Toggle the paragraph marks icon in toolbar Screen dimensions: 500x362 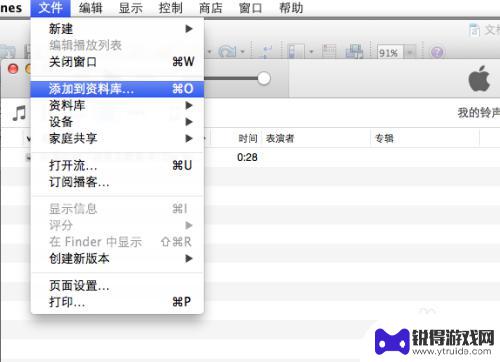(267, 52)
